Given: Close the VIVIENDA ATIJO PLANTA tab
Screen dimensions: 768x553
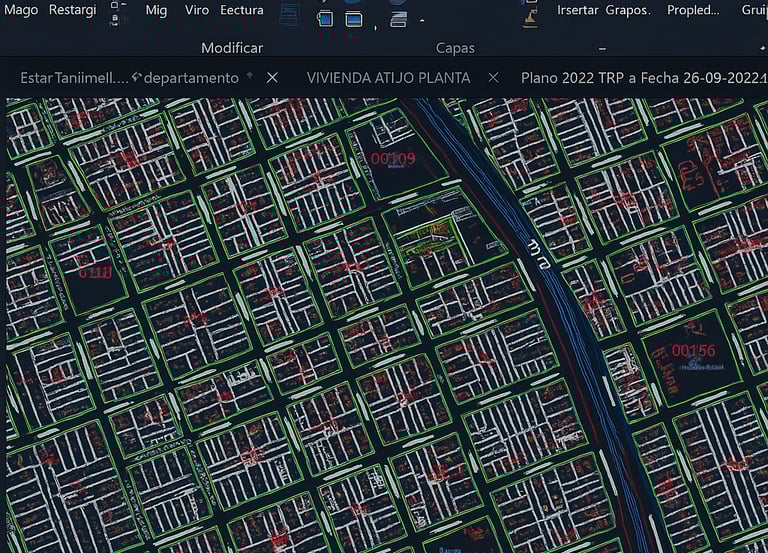Looking at the screenshot, I should 493,77.
